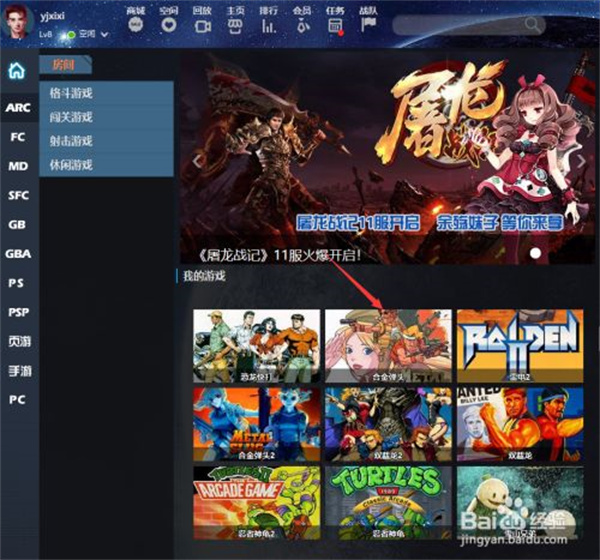Choose 闯关游戏 adventure games category
The image size is (600, 560).
(x=106, y=117)
